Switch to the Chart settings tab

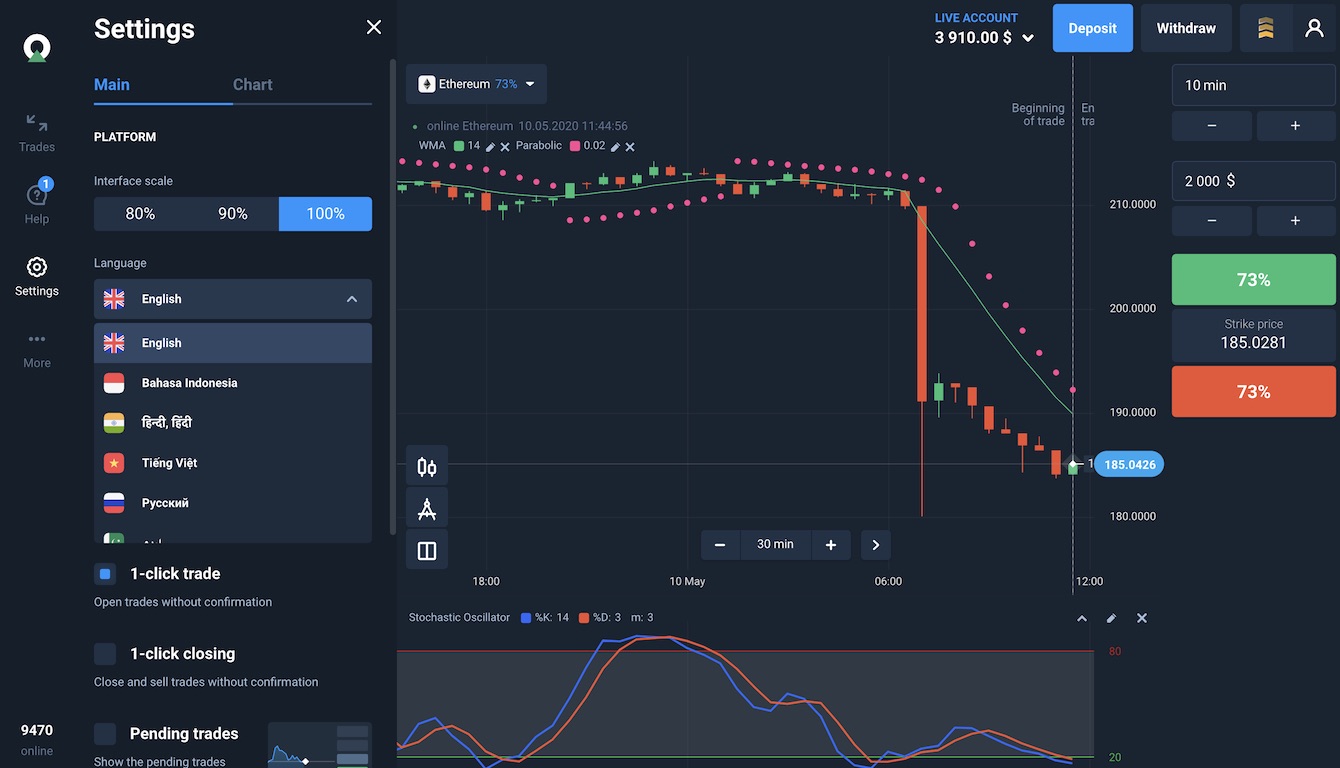pyautogui.click(x=252, y=85)
